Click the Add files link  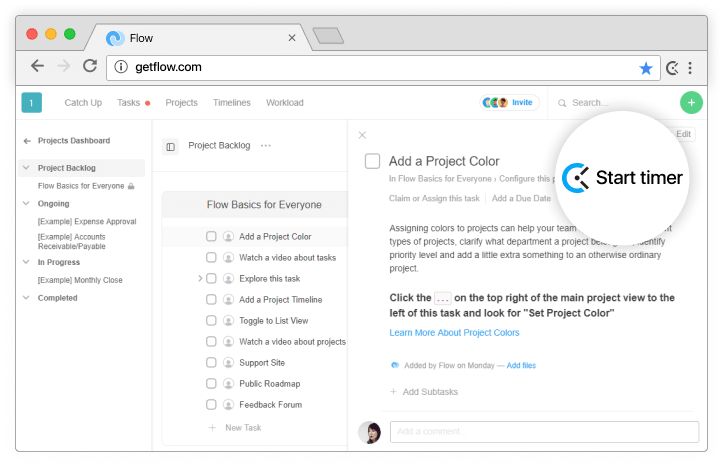[x=521, y=366]
